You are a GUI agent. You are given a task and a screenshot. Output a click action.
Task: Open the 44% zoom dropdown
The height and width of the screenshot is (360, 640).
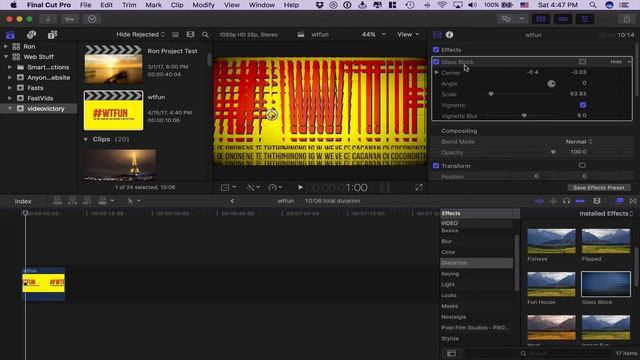(373, 35)
